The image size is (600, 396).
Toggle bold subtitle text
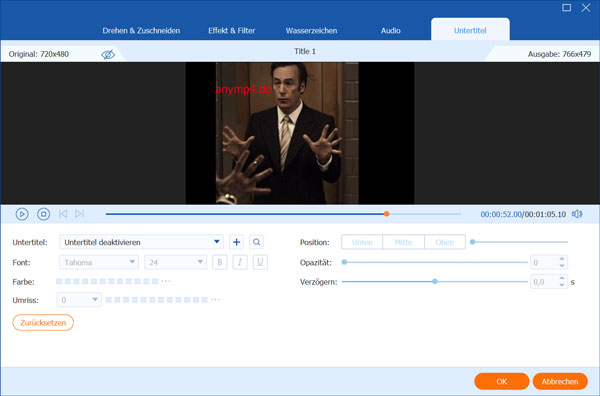(220, 262)
